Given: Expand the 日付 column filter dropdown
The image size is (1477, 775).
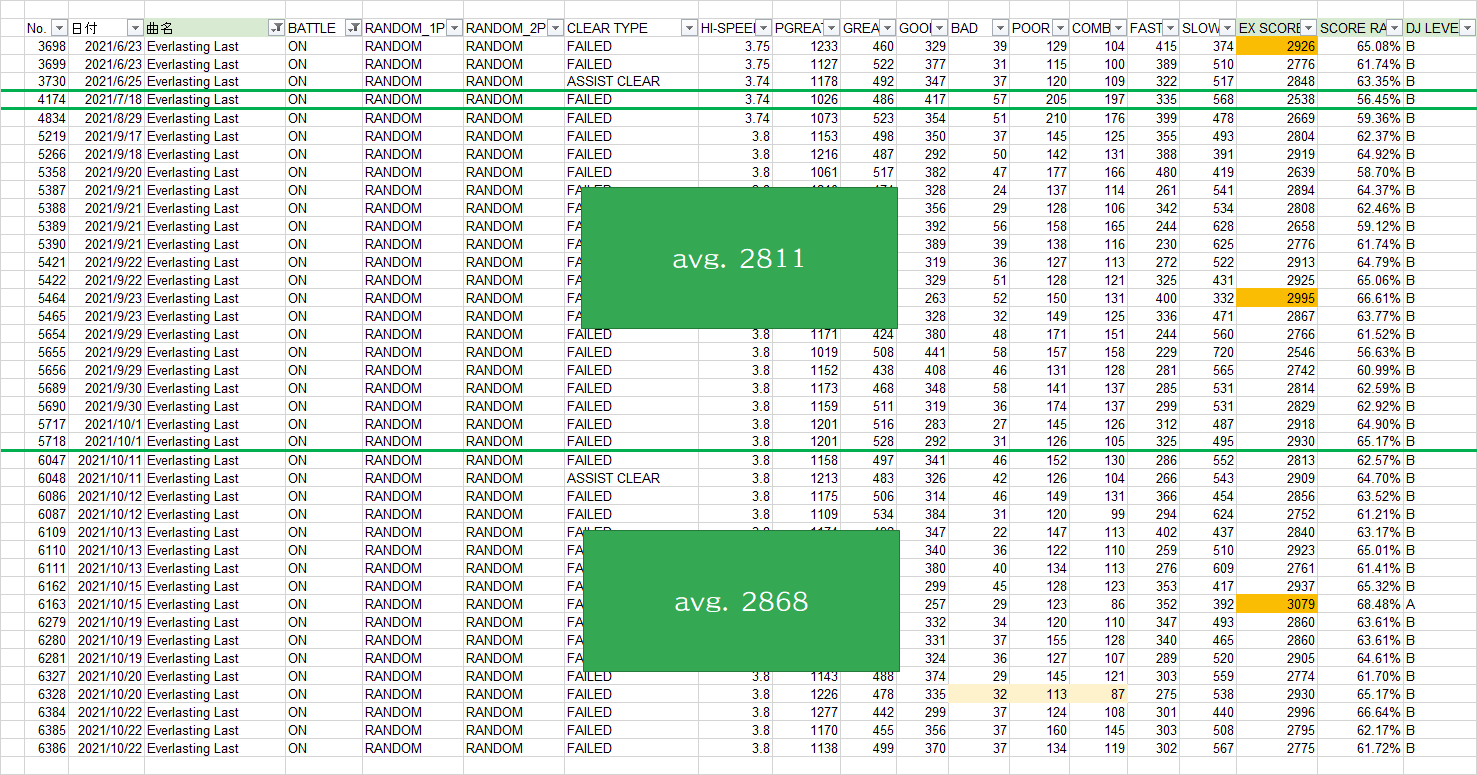Looking at the screenshot, I should coord(135,28).
